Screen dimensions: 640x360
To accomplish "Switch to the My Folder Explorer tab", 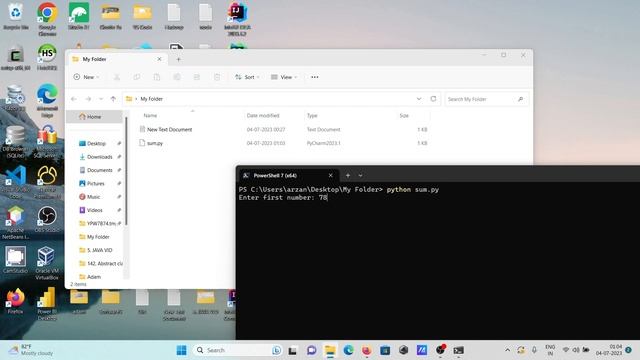I will coord(118,59).
